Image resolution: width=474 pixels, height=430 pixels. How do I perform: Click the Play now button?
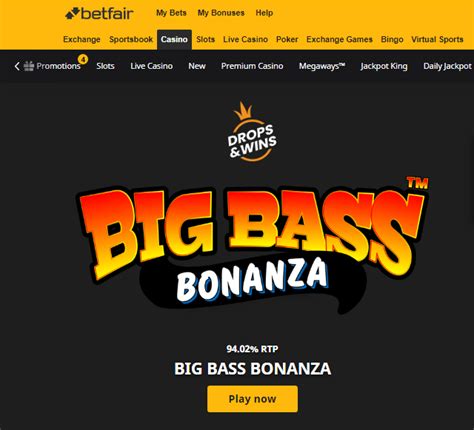(252, 399)
